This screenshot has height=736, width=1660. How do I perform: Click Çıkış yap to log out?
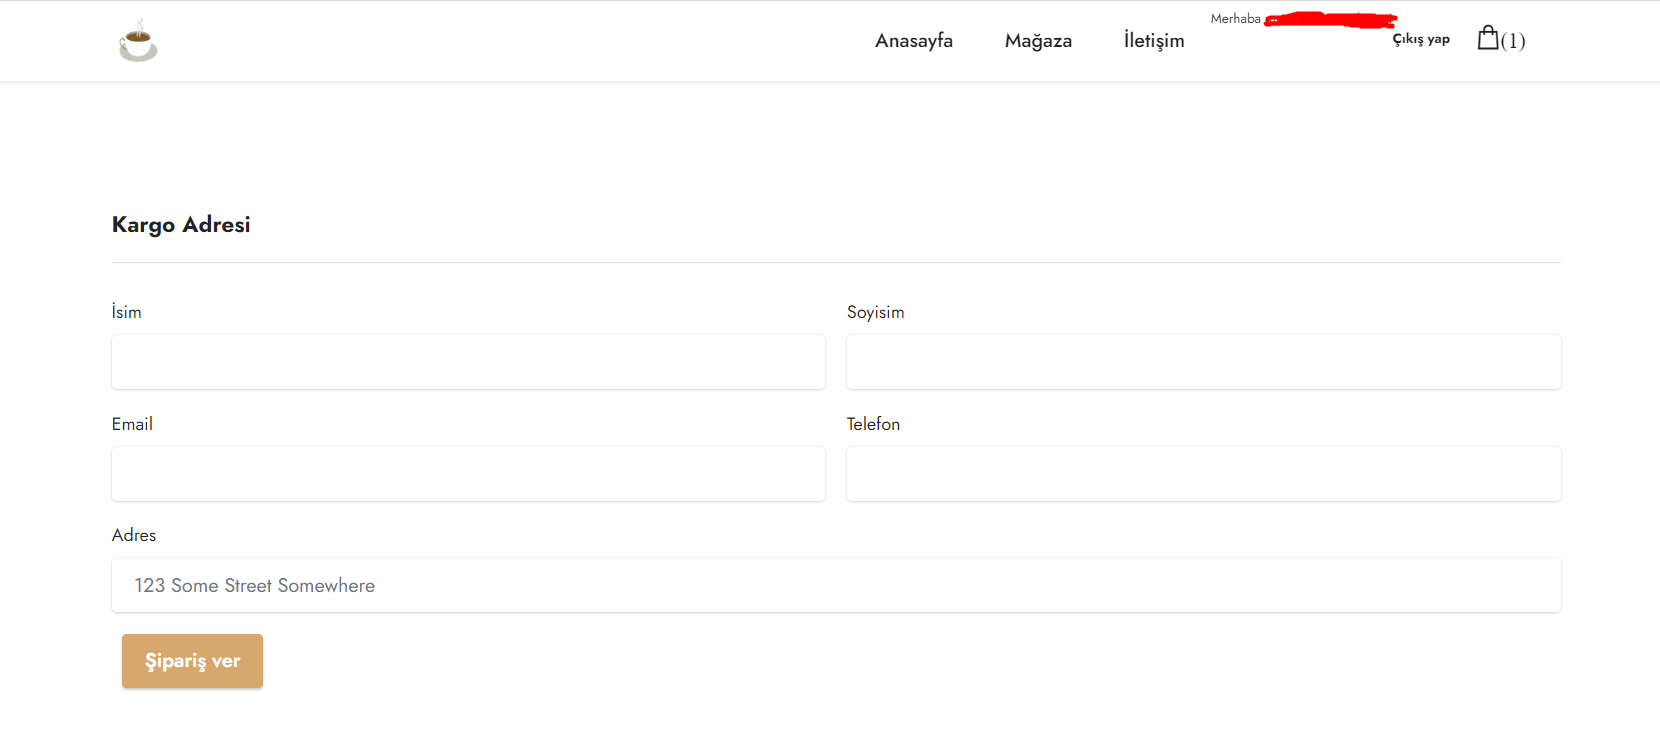tap(1421, 38)
